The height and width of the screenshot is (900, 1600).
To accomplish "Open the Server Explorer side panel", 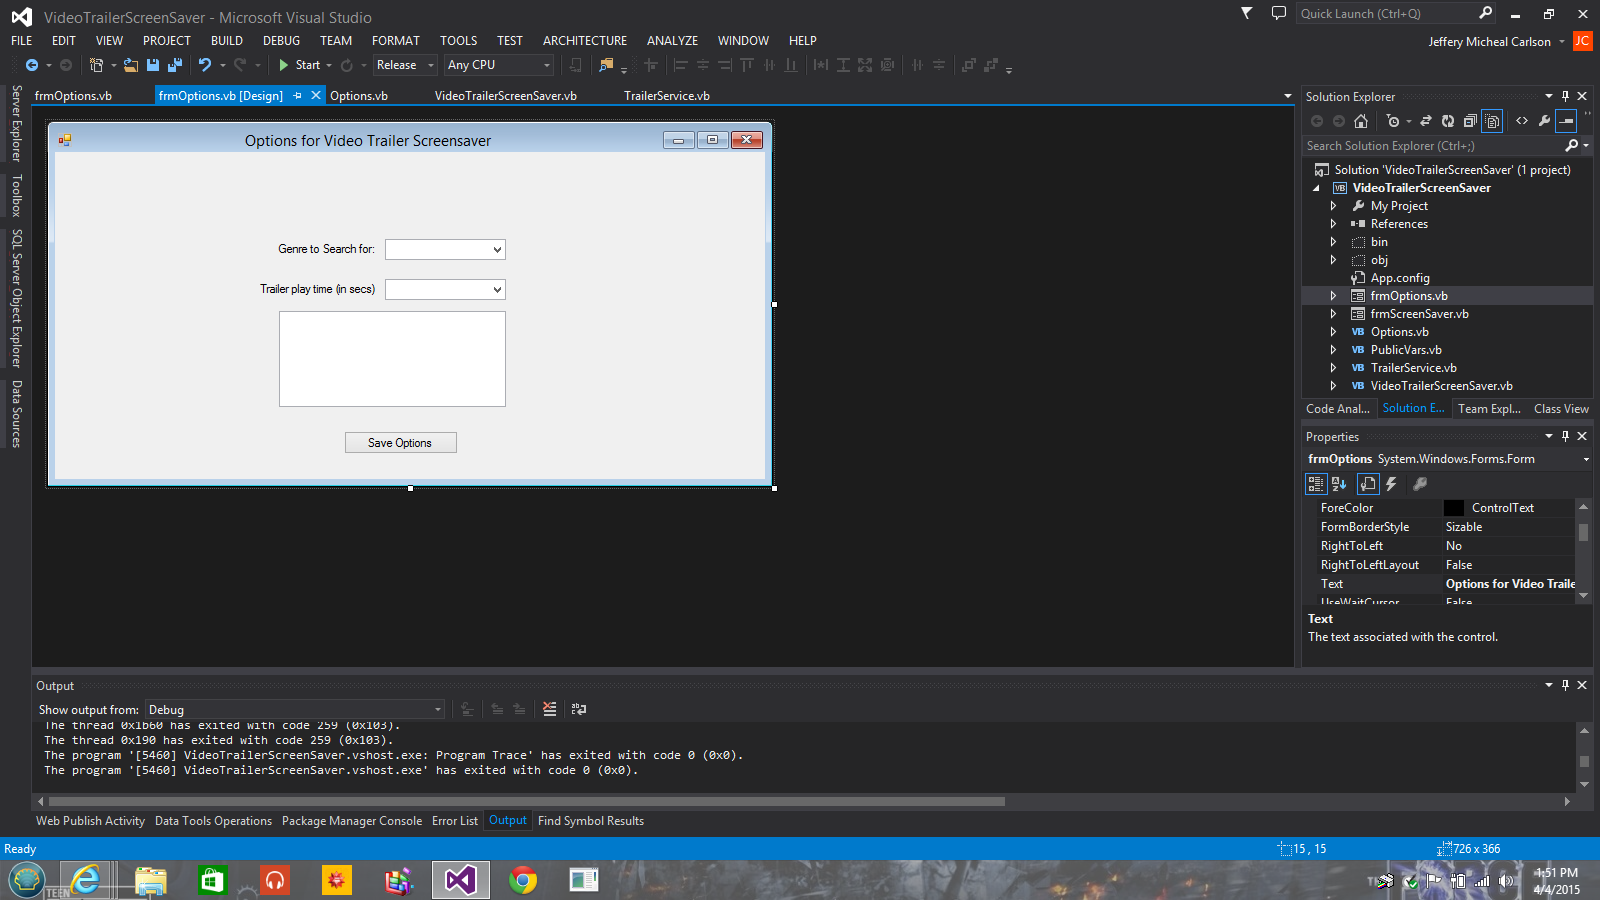I will click(x=16, y=123).
